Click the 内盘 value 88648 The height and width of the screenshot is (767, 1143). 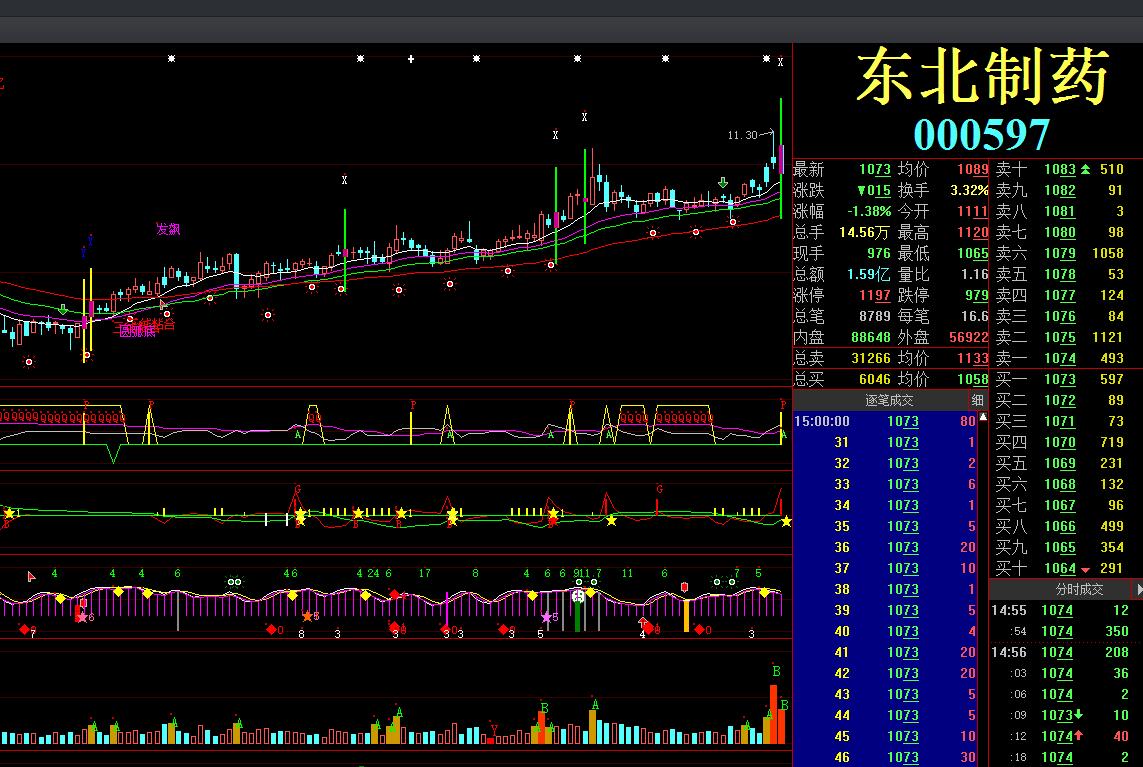pyautogui.click(x=870, y=337)
